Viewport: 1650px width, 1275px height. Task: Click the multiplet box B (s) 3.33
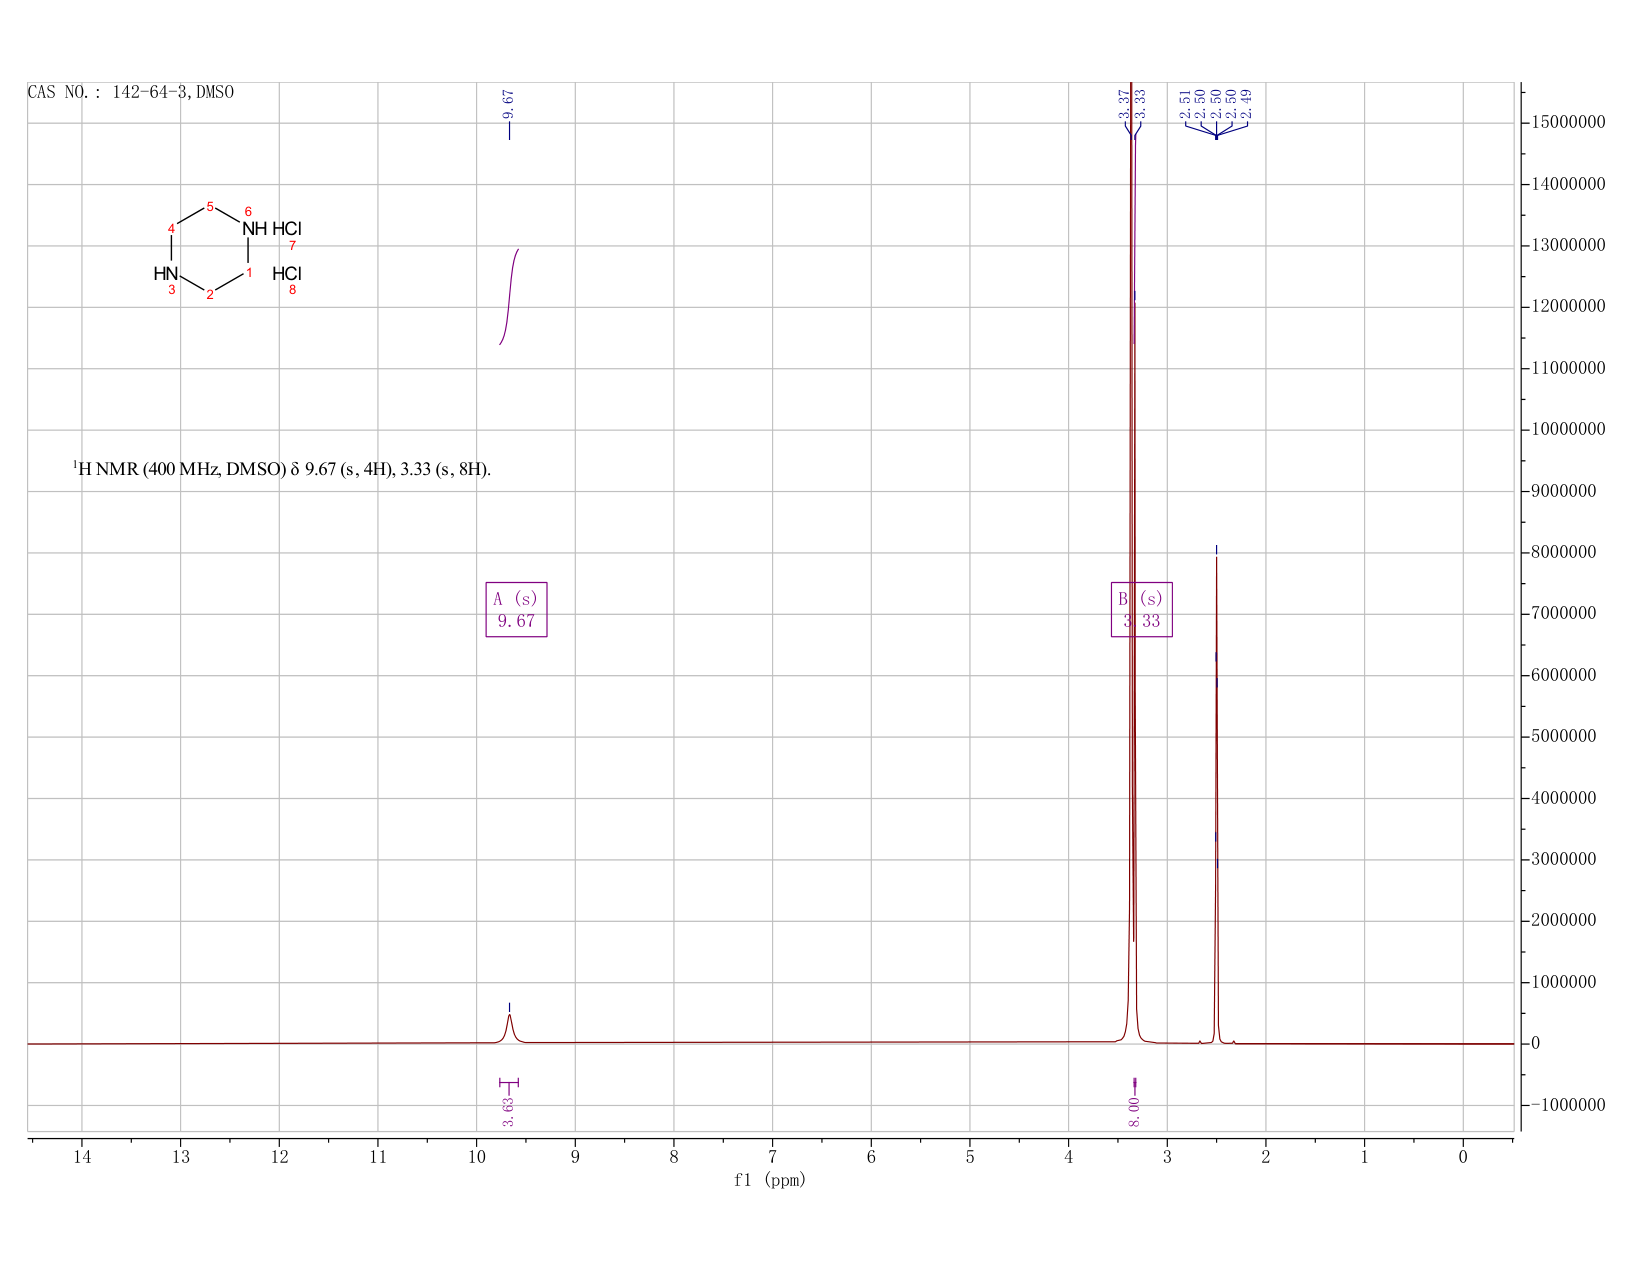(1141, 609)
